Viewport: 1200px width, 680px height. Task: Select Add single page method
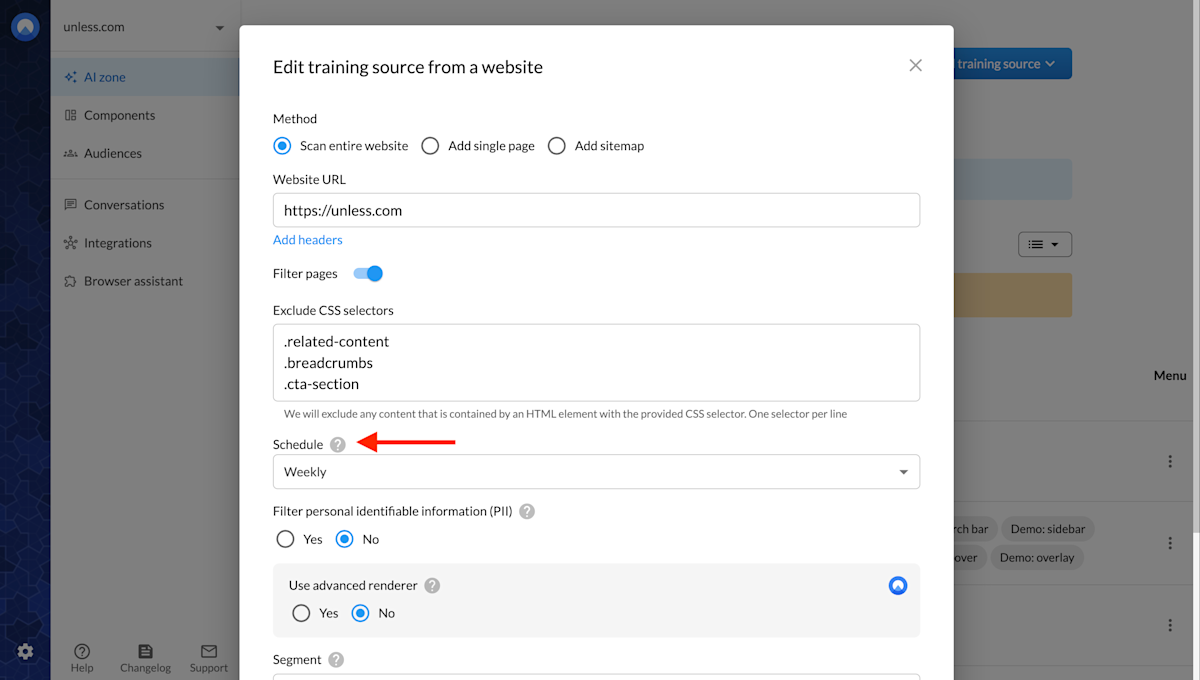coord(430,146)
